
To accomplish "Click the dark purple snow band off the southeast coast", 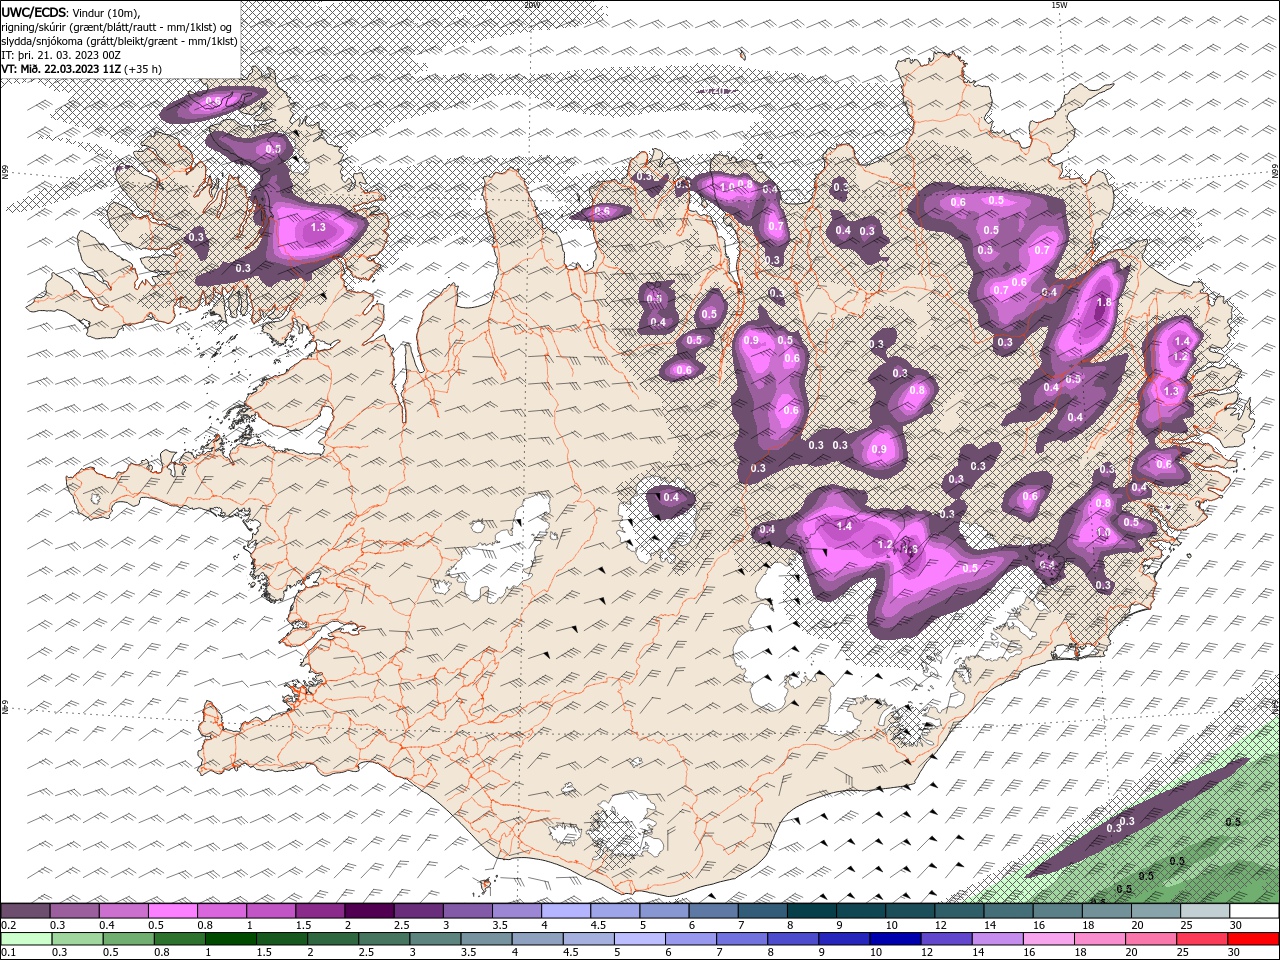I will point(1135,820).
